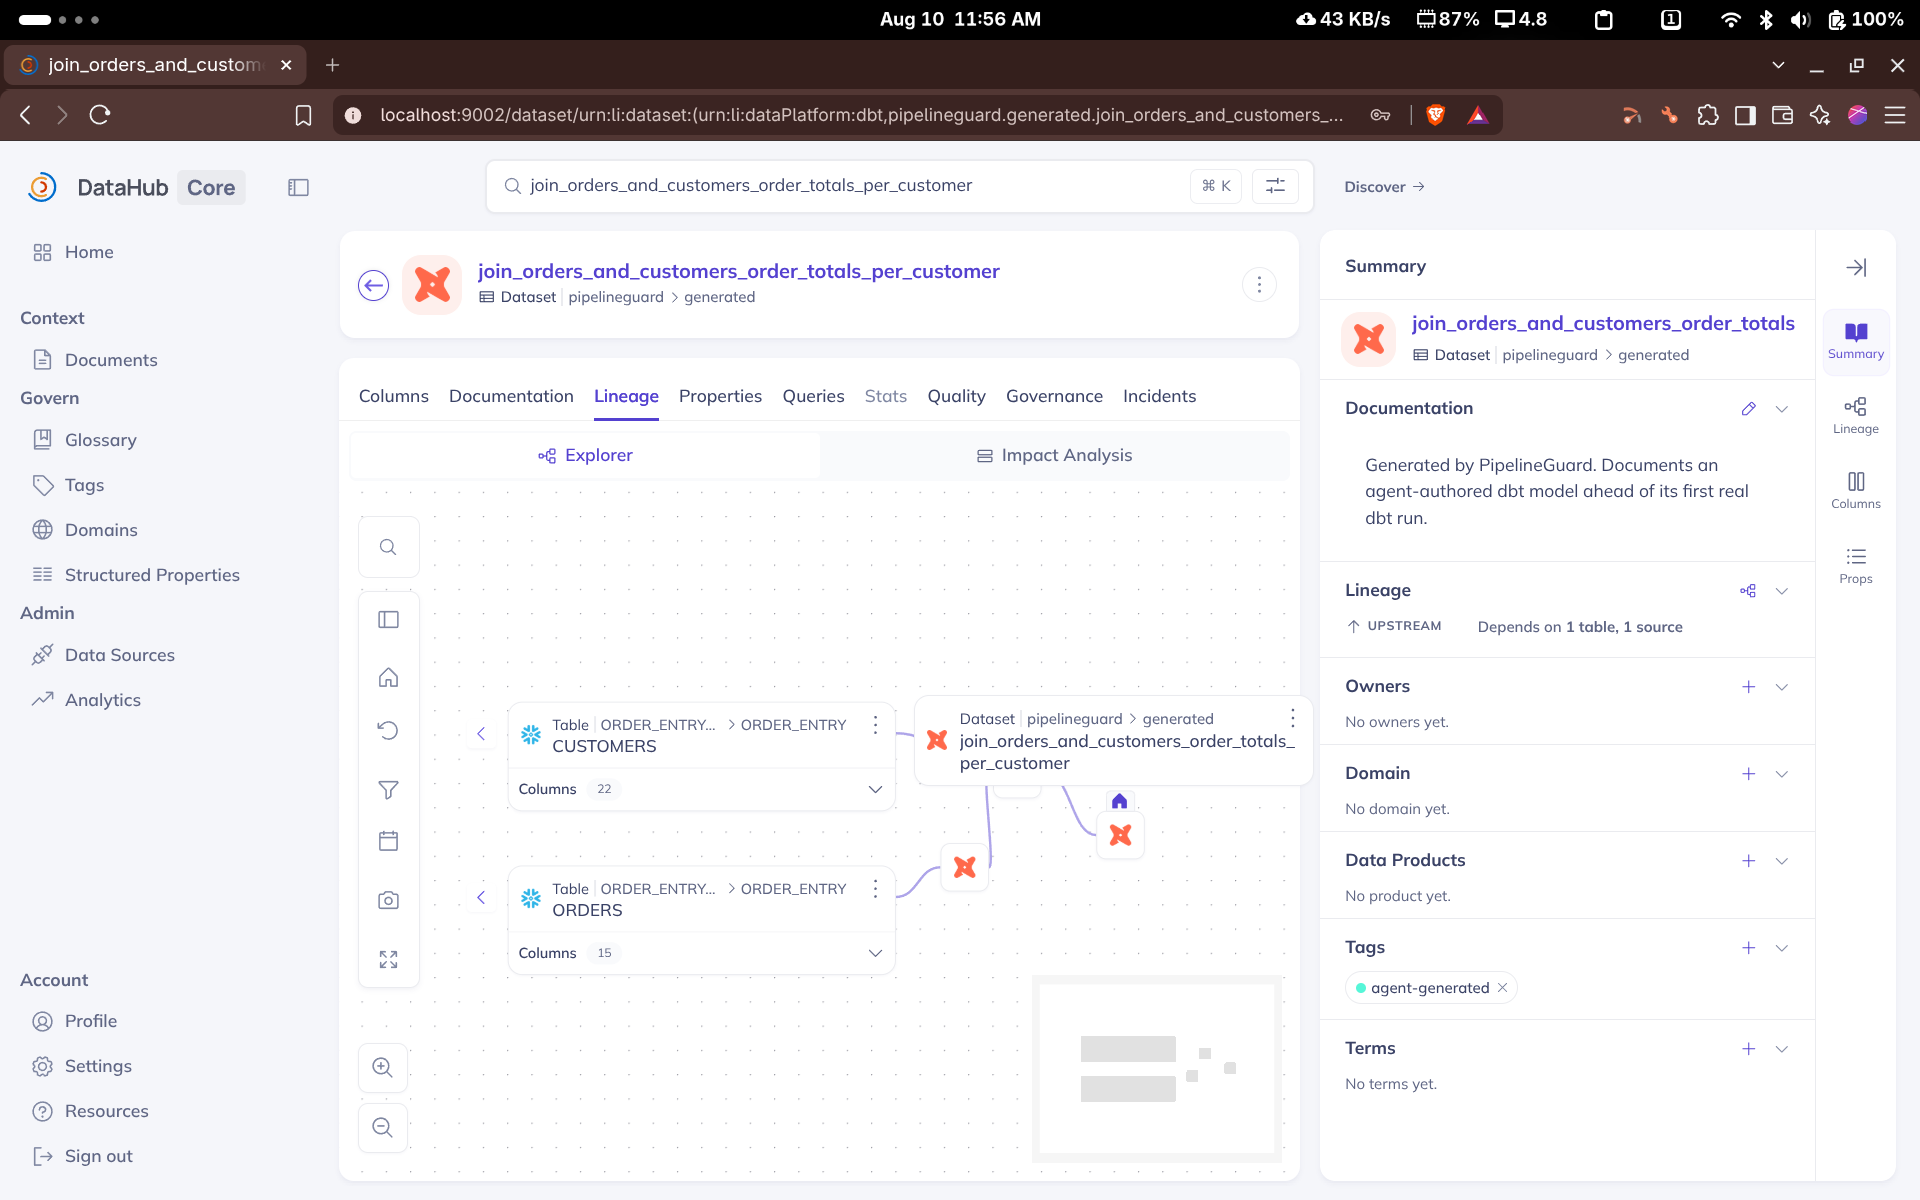The width and height of the screenshot is (1920, 1200).
Task: Open the Governance tab
Action: click(x=1054, y=396)
